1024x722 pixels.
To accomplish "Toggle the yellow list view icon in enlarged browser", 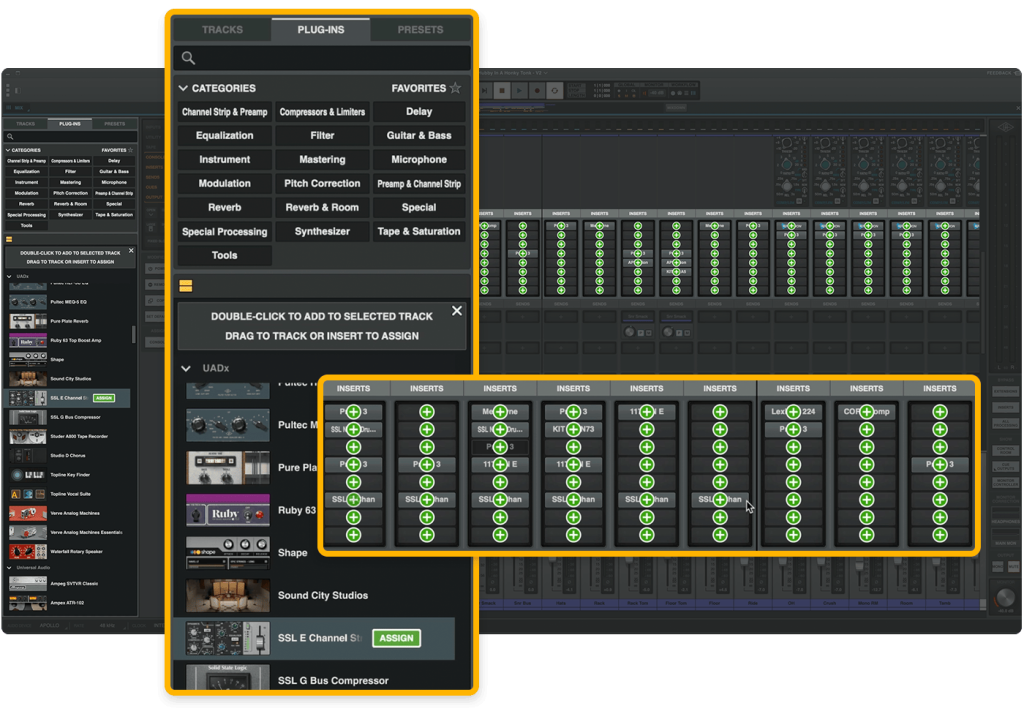I will (x=186, y=286).
